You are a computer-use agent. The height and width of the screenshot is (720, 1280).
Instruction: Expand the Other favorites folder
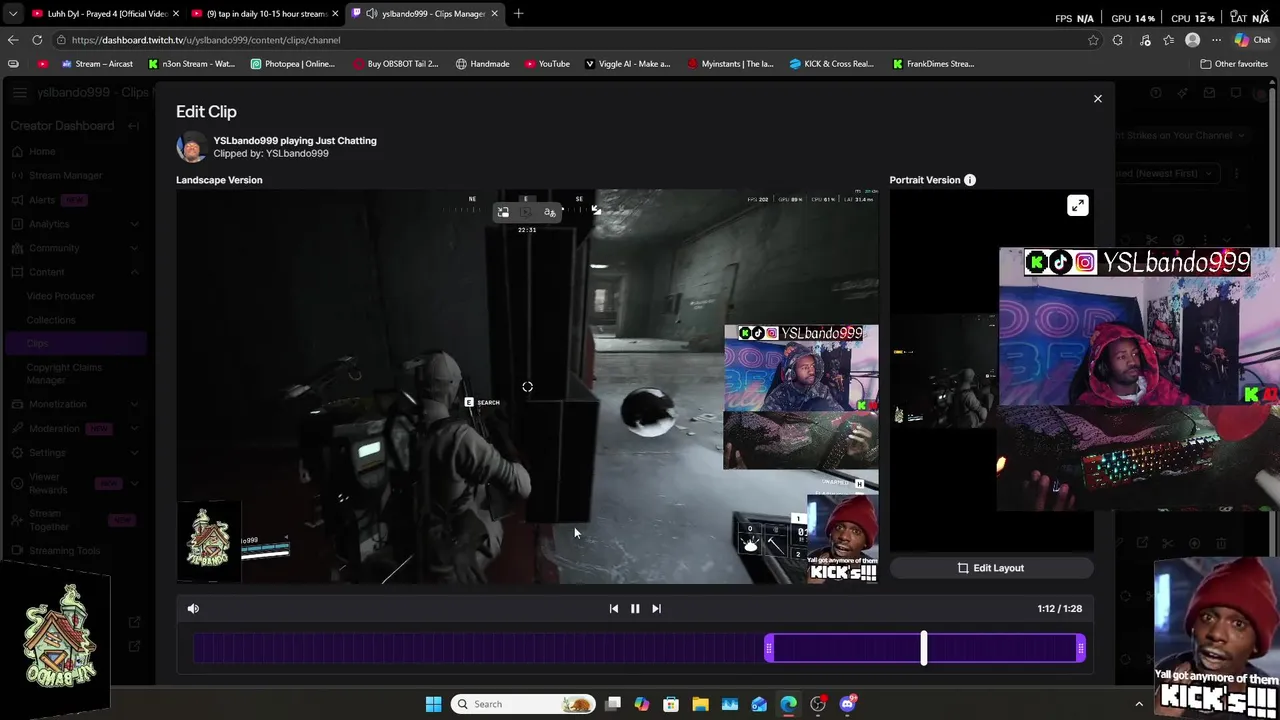pyautogui.click(x=1234, y=64)
